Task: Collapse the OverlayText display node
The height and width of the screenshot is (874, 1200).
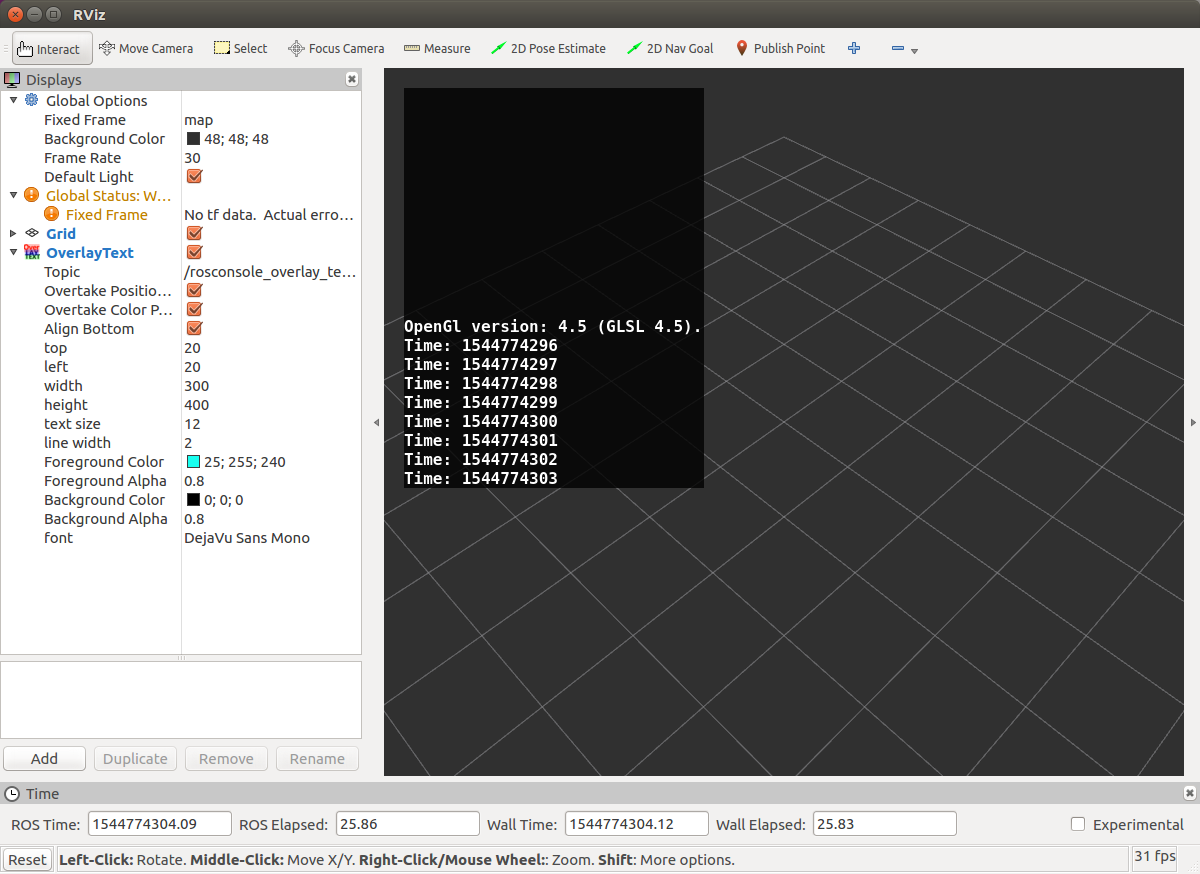Action: [x=13, y=252]
